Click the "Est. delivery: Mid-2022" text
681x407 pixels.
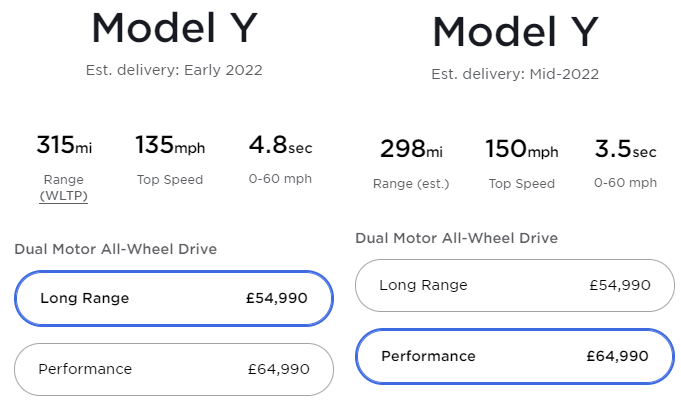(515, 74)
